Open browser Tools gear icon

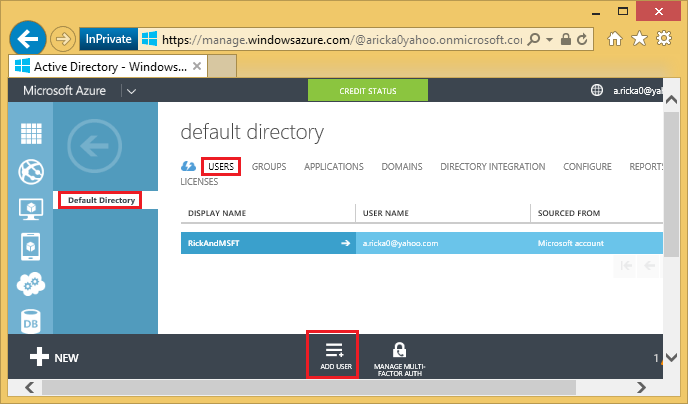pyautogui.click(x=664, y=39)
